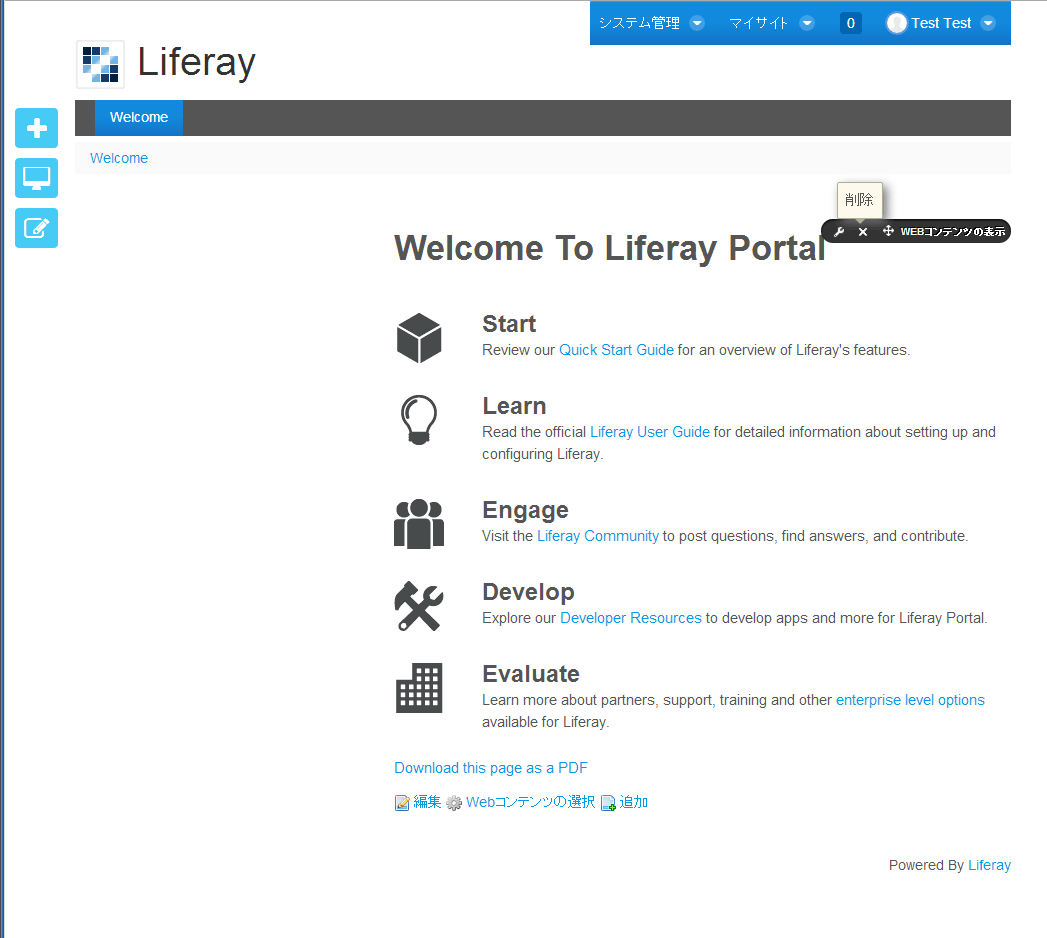1047x938 pixels.
Task: Click the plus Add button in sidebar
Action: coord(36,128)
